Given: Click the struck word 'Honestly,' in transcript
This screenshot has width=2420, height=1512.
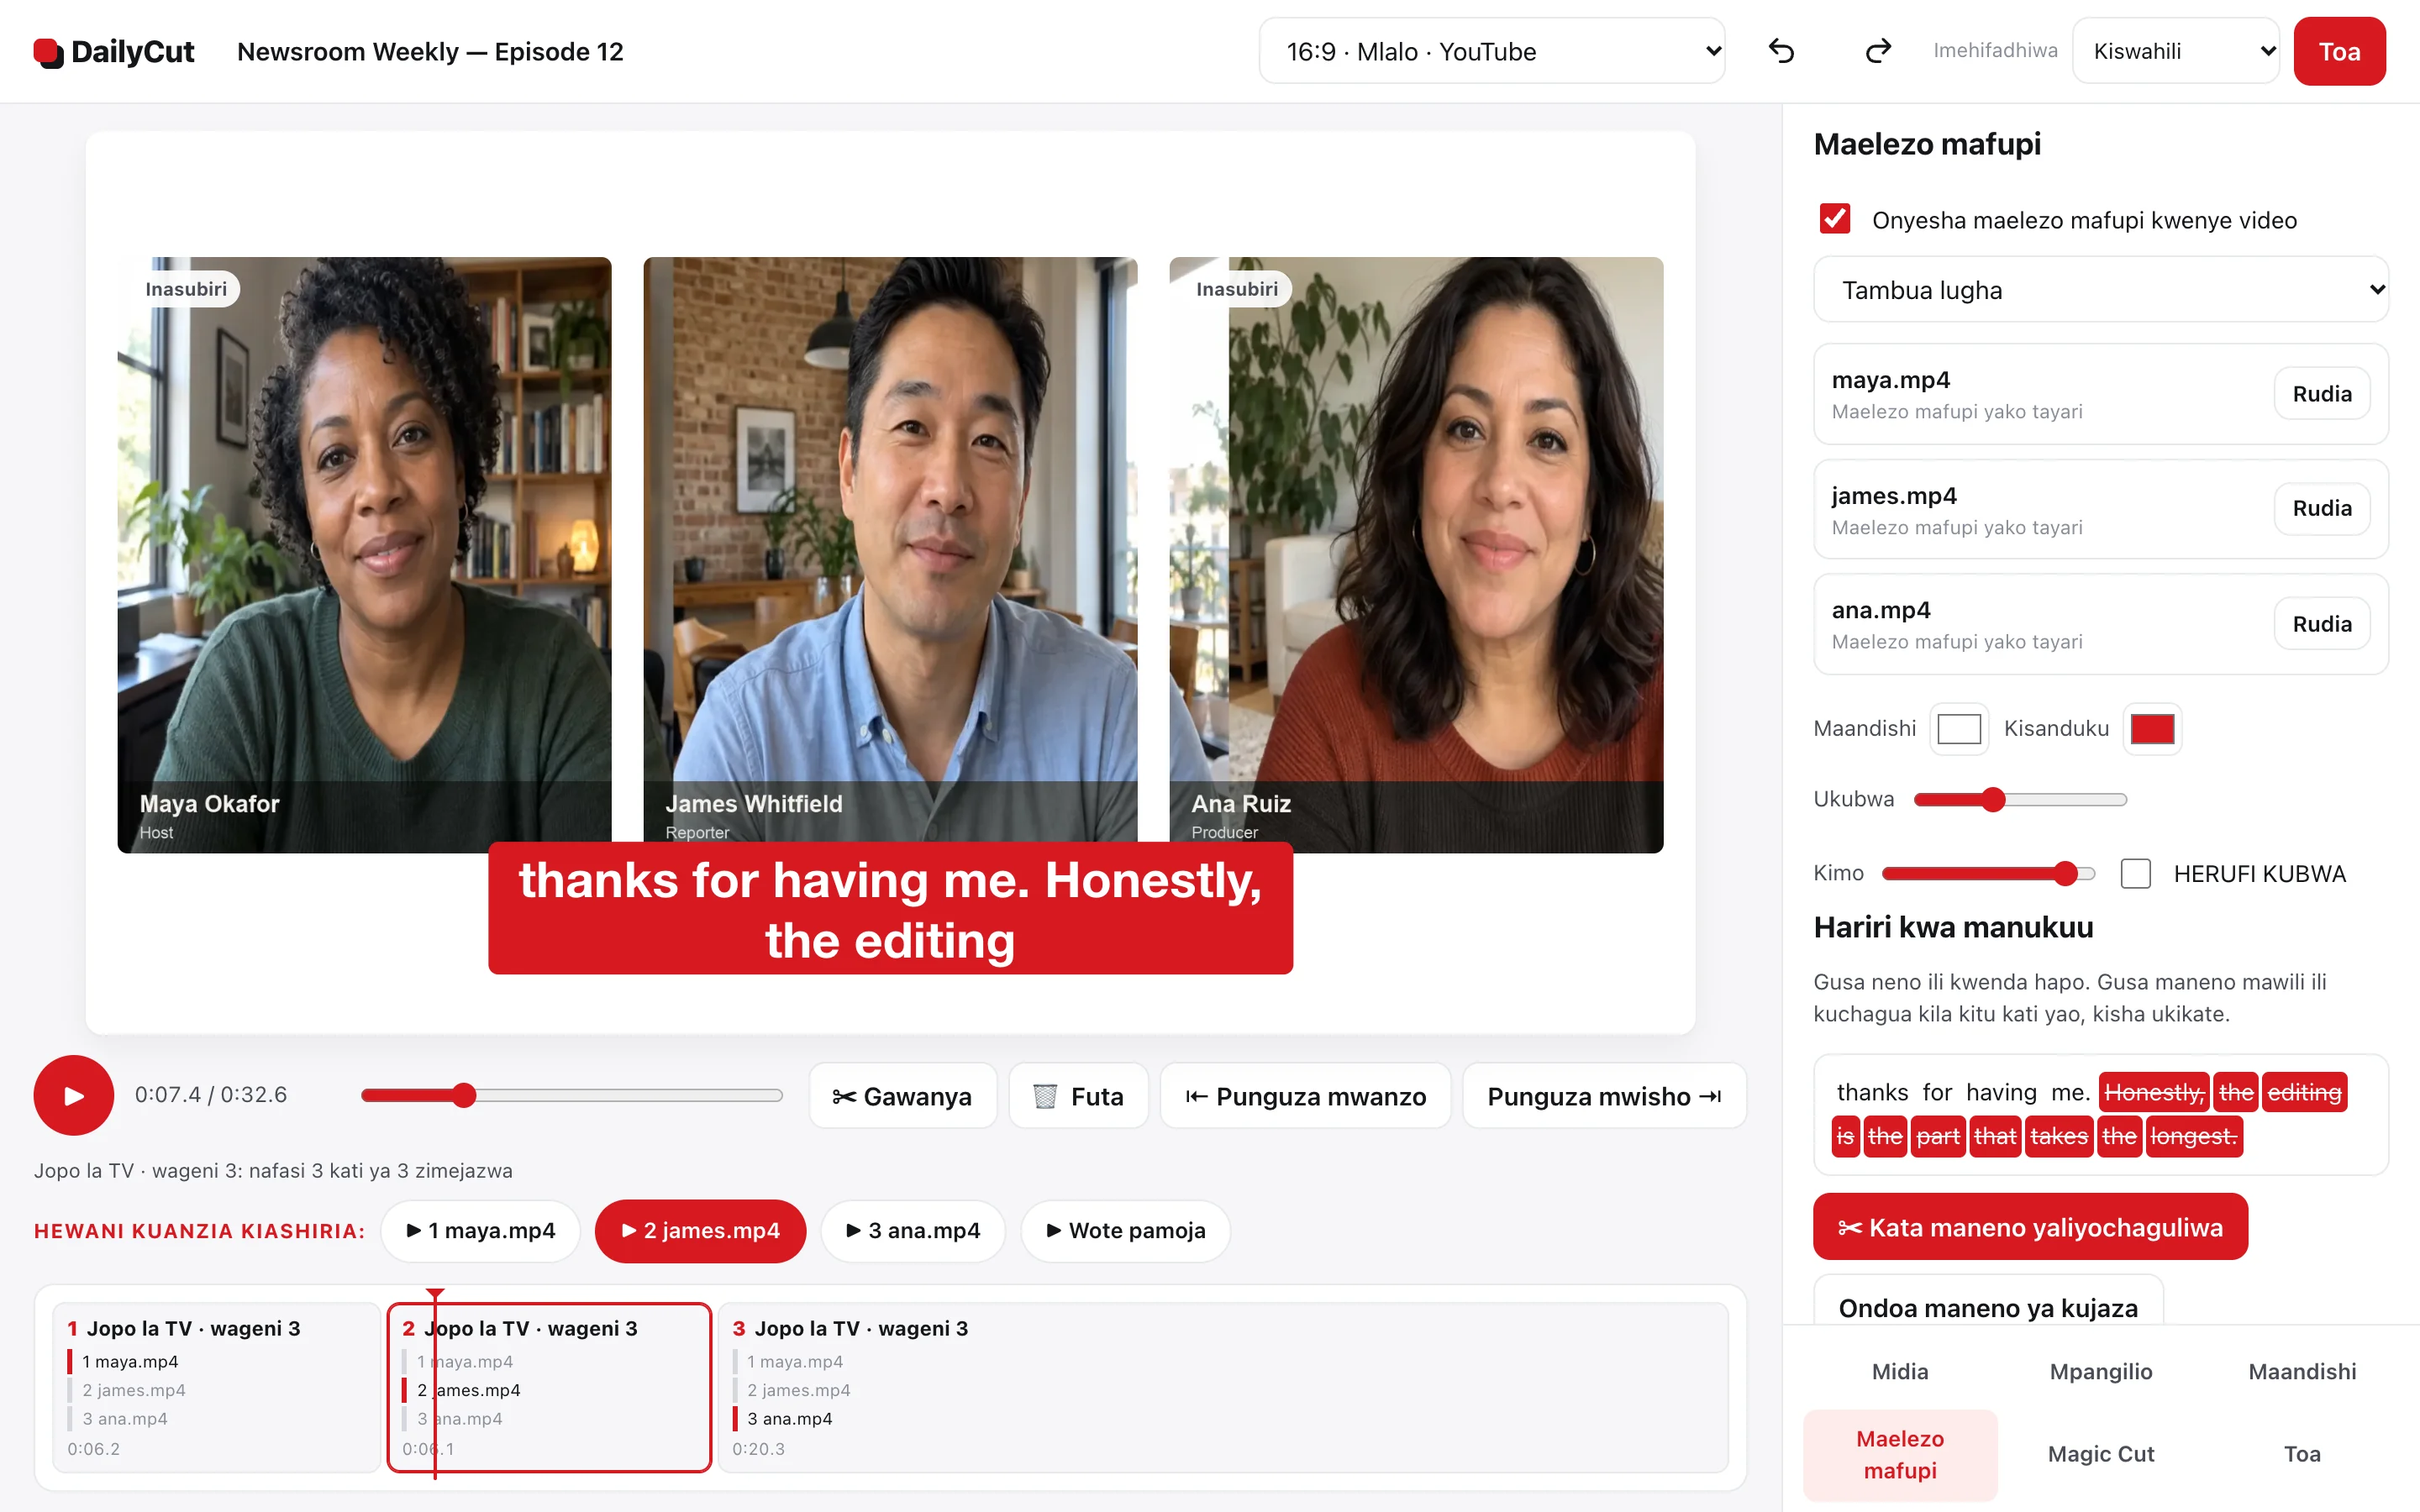Looking at the screenshot, I should click(2154, 1092).
